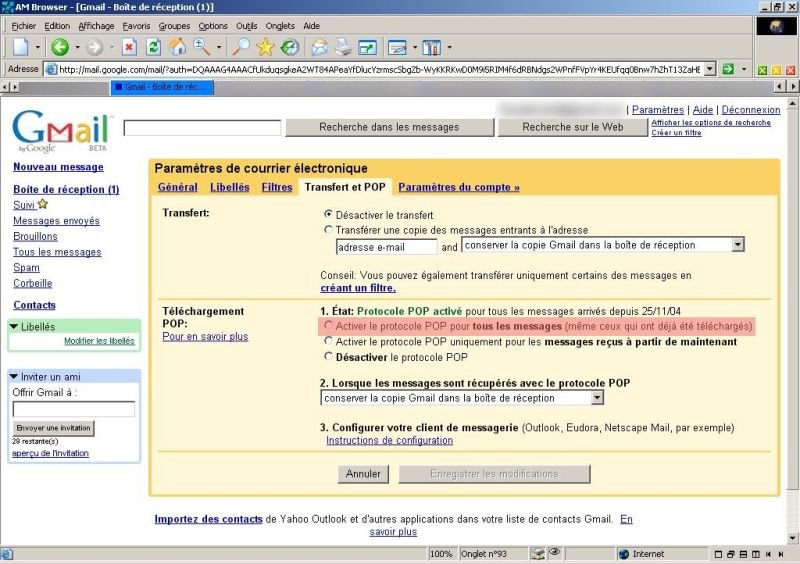Switch to the Filtres settings tab
This screenshot has width=800, height=564.
coord(277,187)
